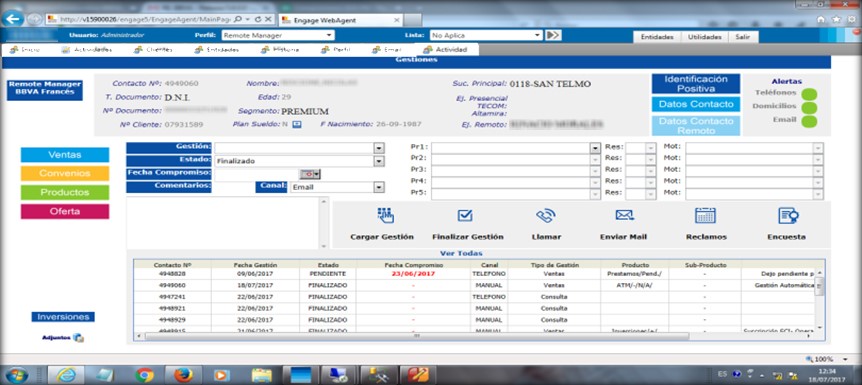Screen dimensions: 862x385
Task: Switch to the Historia tab
Action: pos(280,50)
